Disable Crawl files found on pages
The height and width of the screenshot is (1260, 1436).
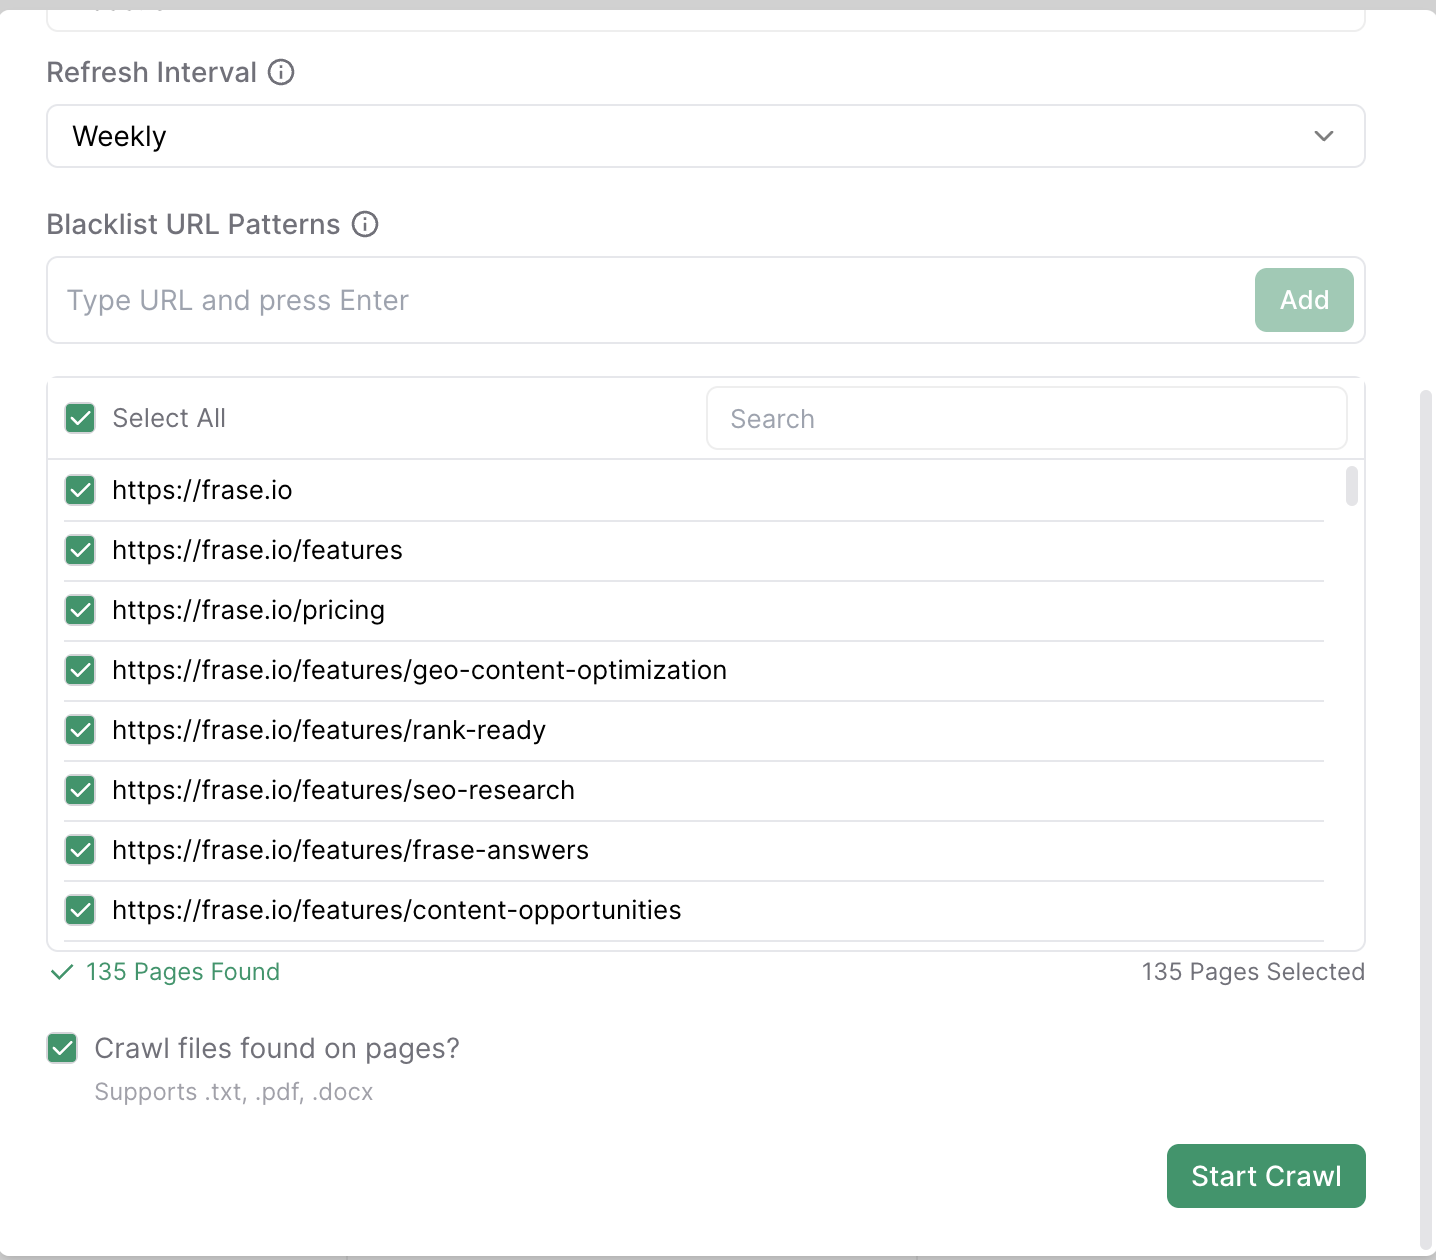[62, 1048]
